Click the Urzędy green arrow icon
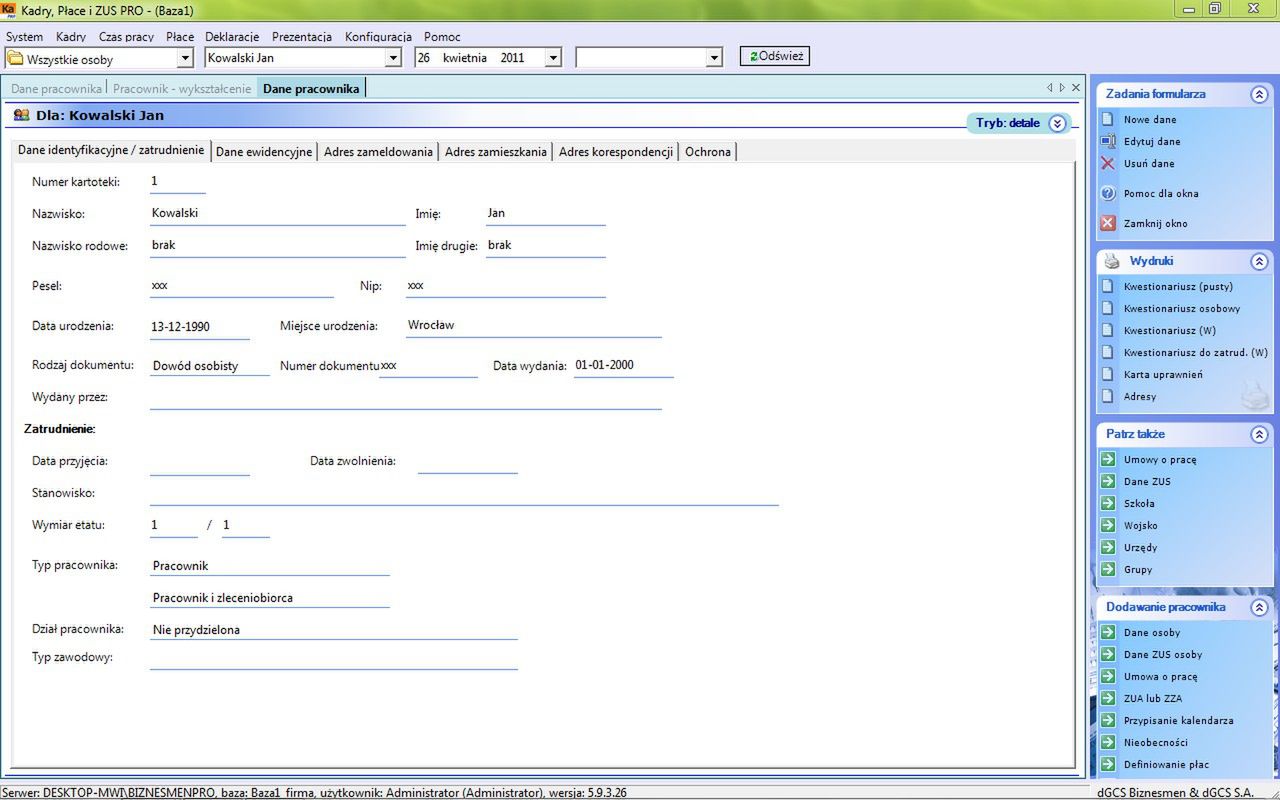The height and width of the screenshot is (800, 1280). click(x=1108, y=547)
